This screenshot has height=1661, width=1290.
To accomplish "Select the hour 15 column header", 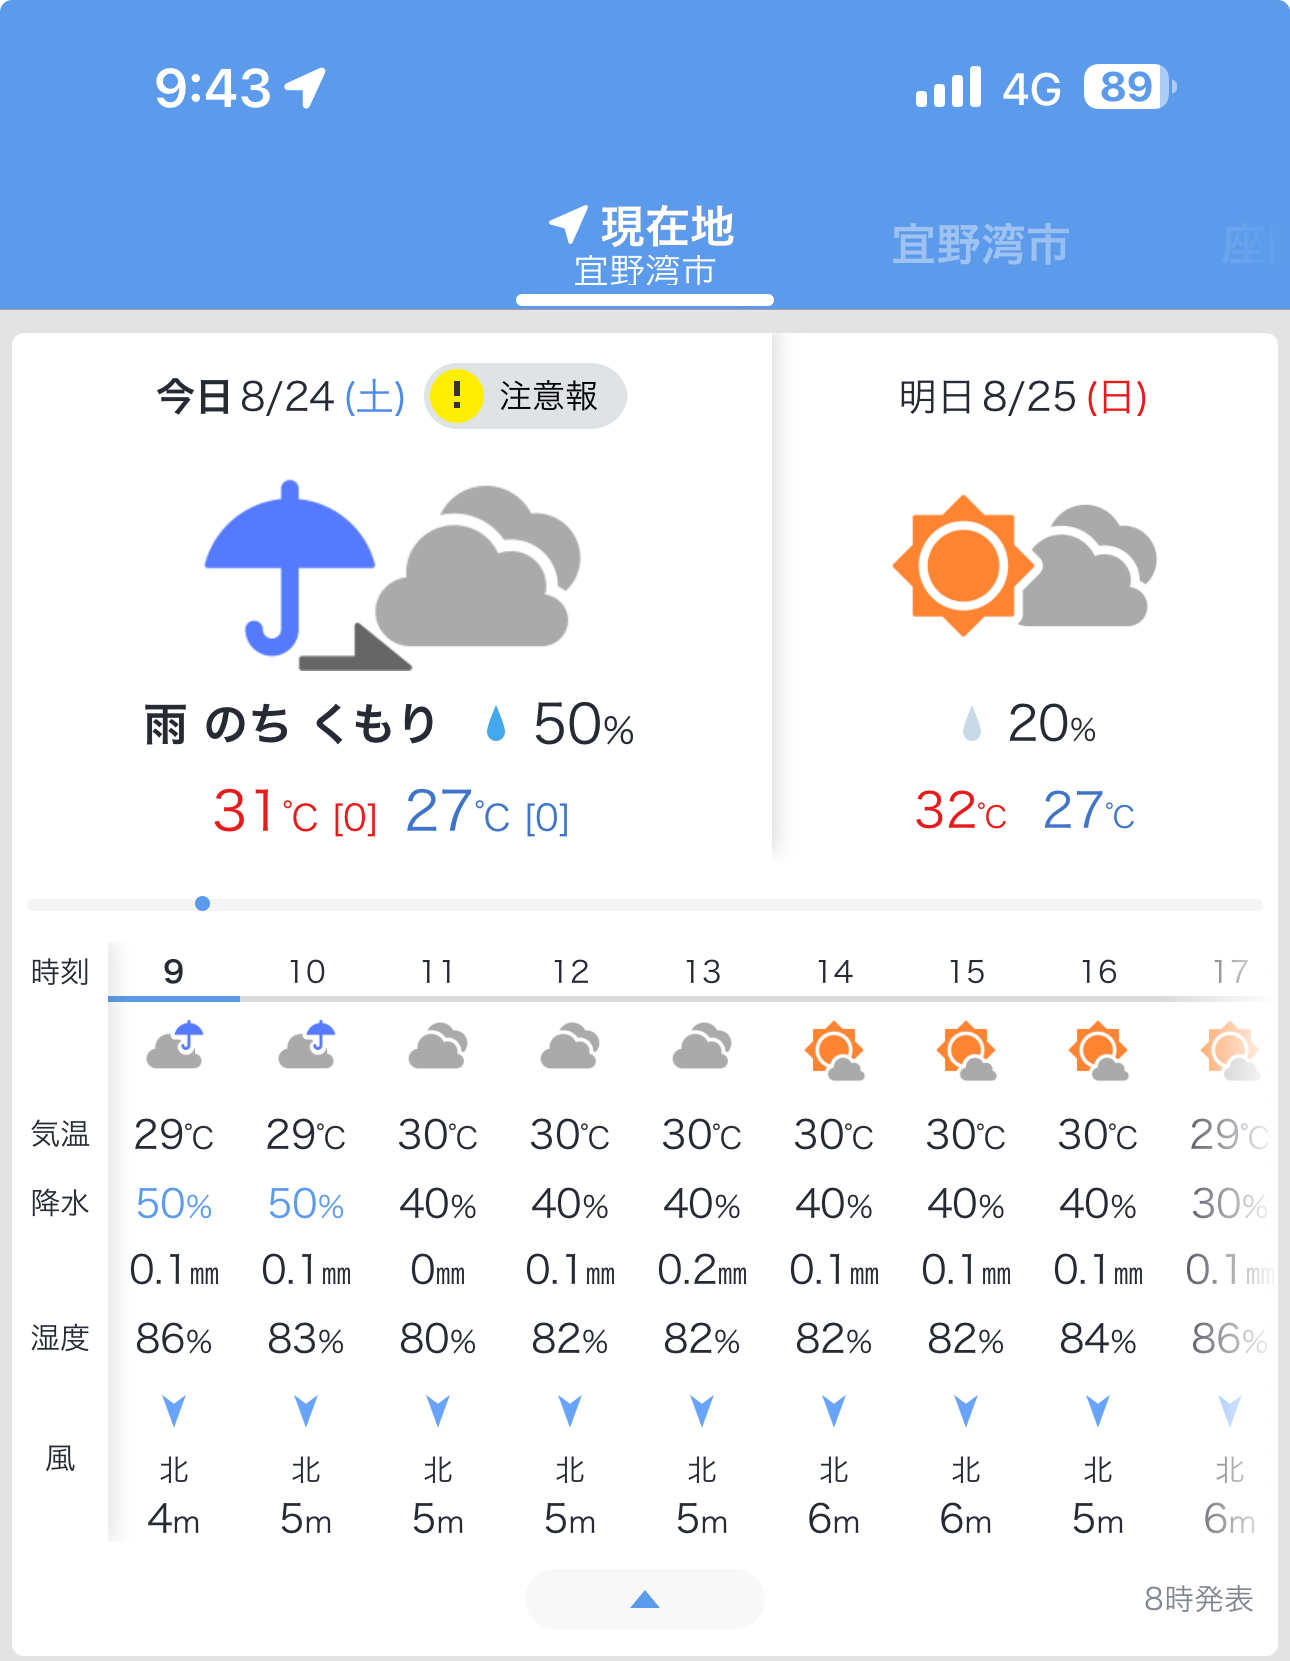I will click(966, 971).
